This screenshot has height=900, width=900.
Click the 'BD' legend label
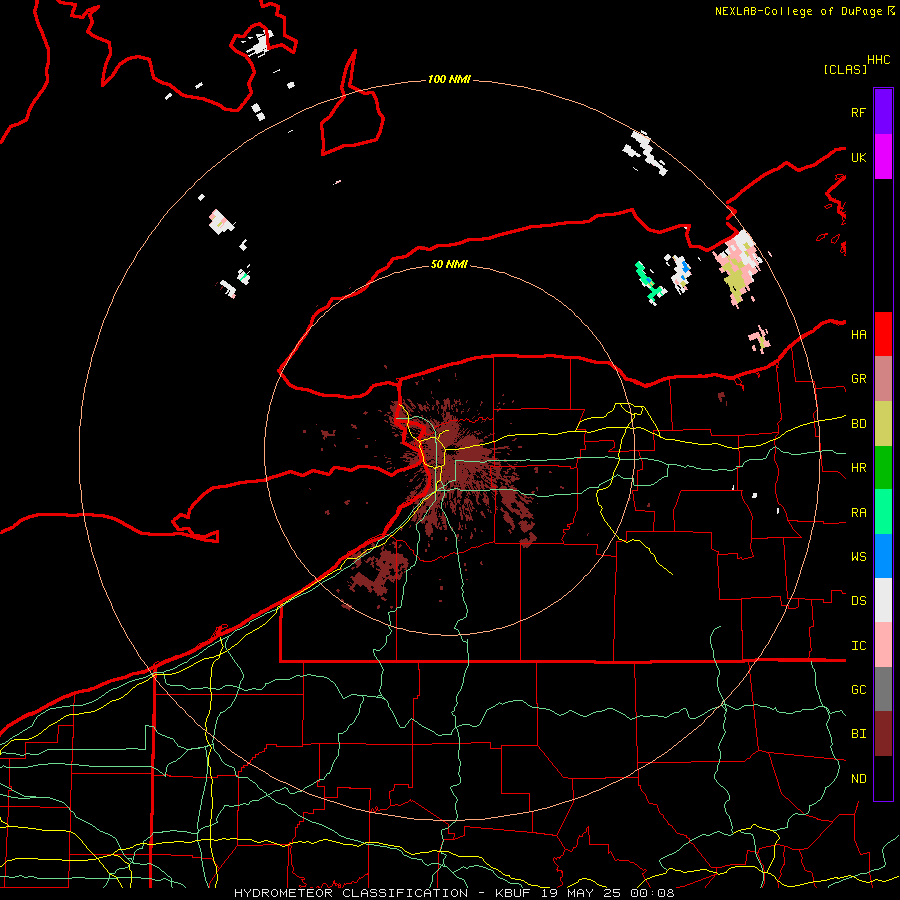pos(858,424)
